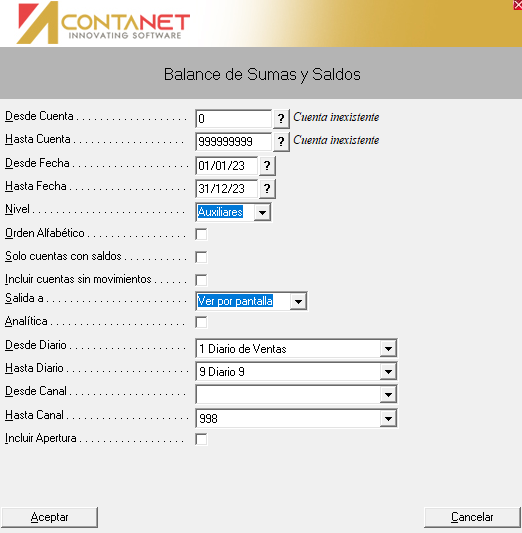
Task: Focus the Desde Cuenta input field
Action: [x=233, y=119]
